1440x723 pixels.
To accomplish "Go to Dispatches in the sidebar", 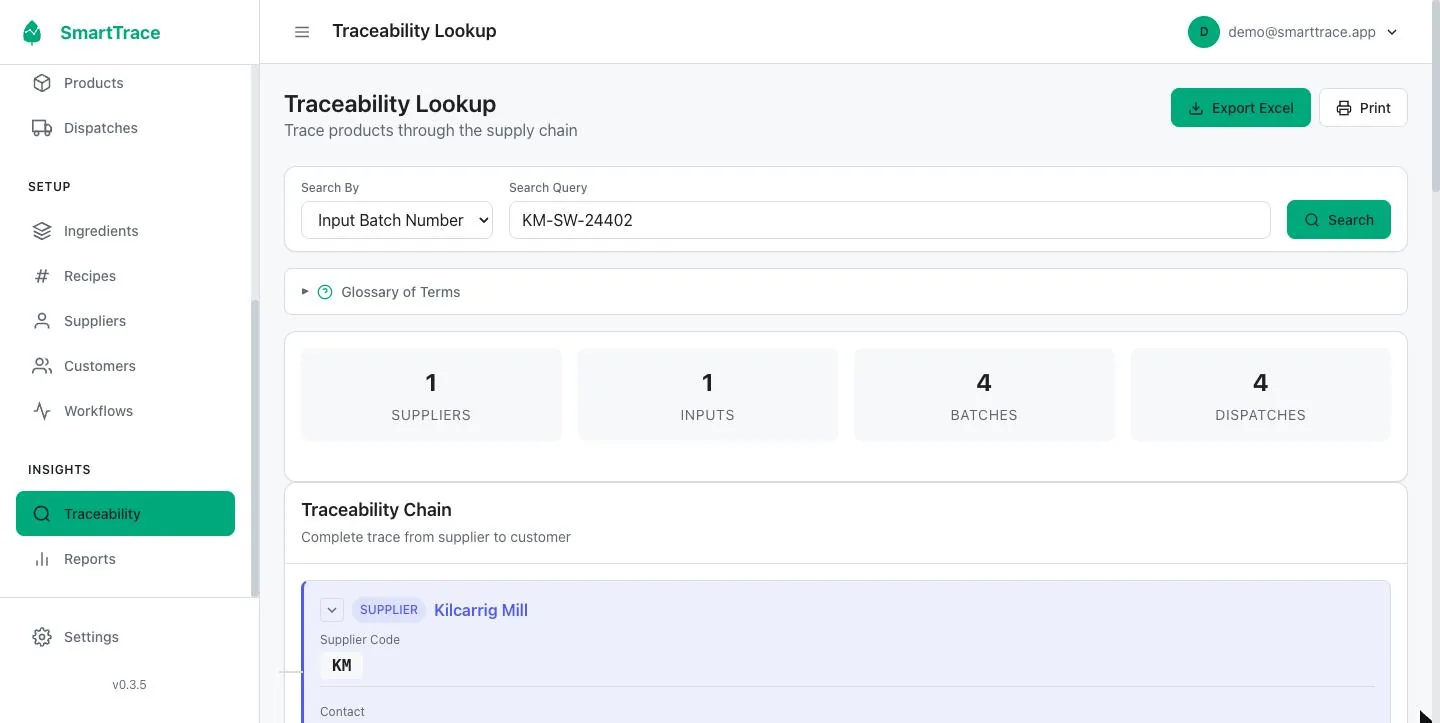I will pos(126,128).
